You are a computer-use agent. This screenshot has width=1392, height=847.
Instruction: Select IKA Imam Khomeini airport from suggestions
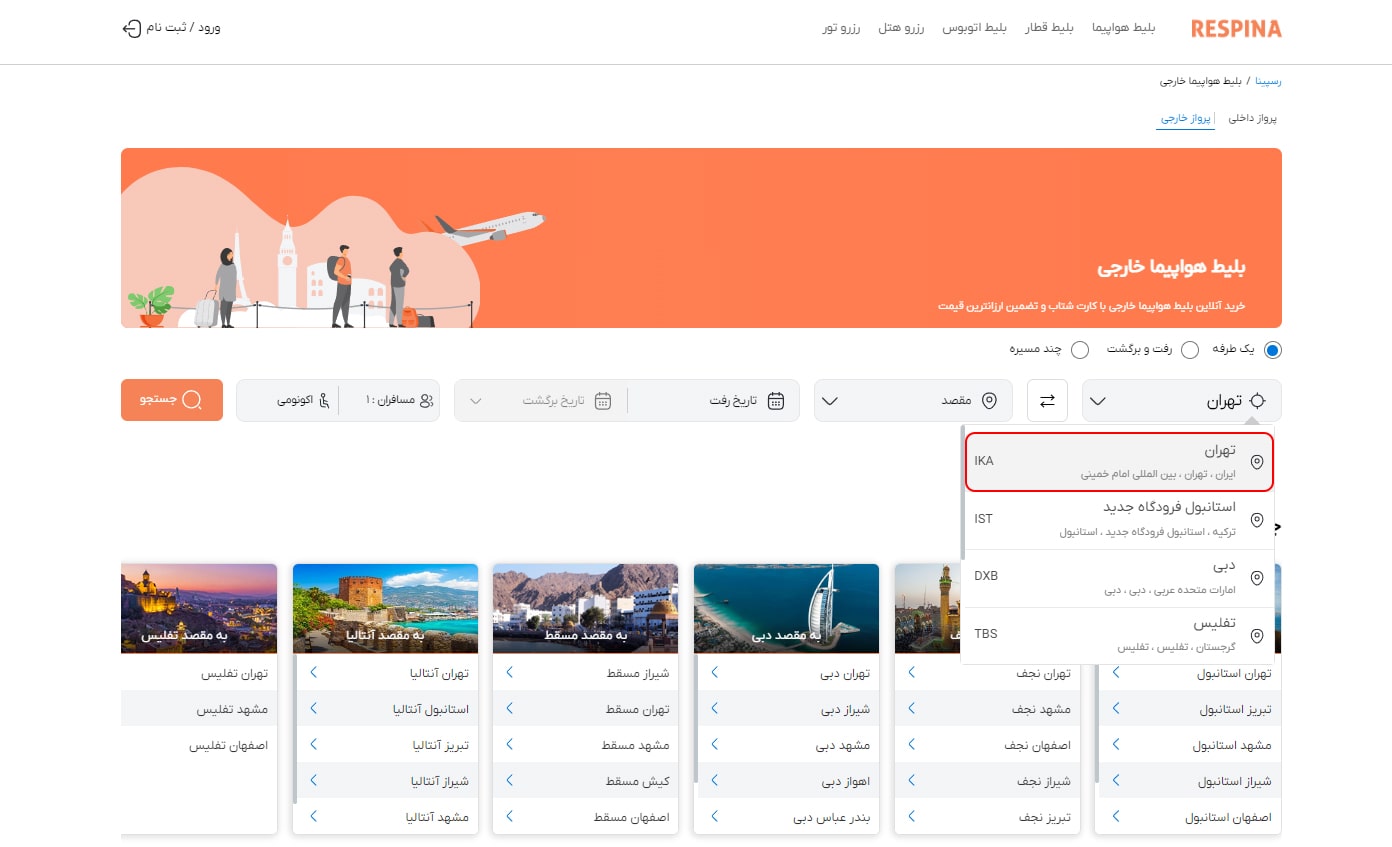pyautogui.click(x=1117, y=463)
